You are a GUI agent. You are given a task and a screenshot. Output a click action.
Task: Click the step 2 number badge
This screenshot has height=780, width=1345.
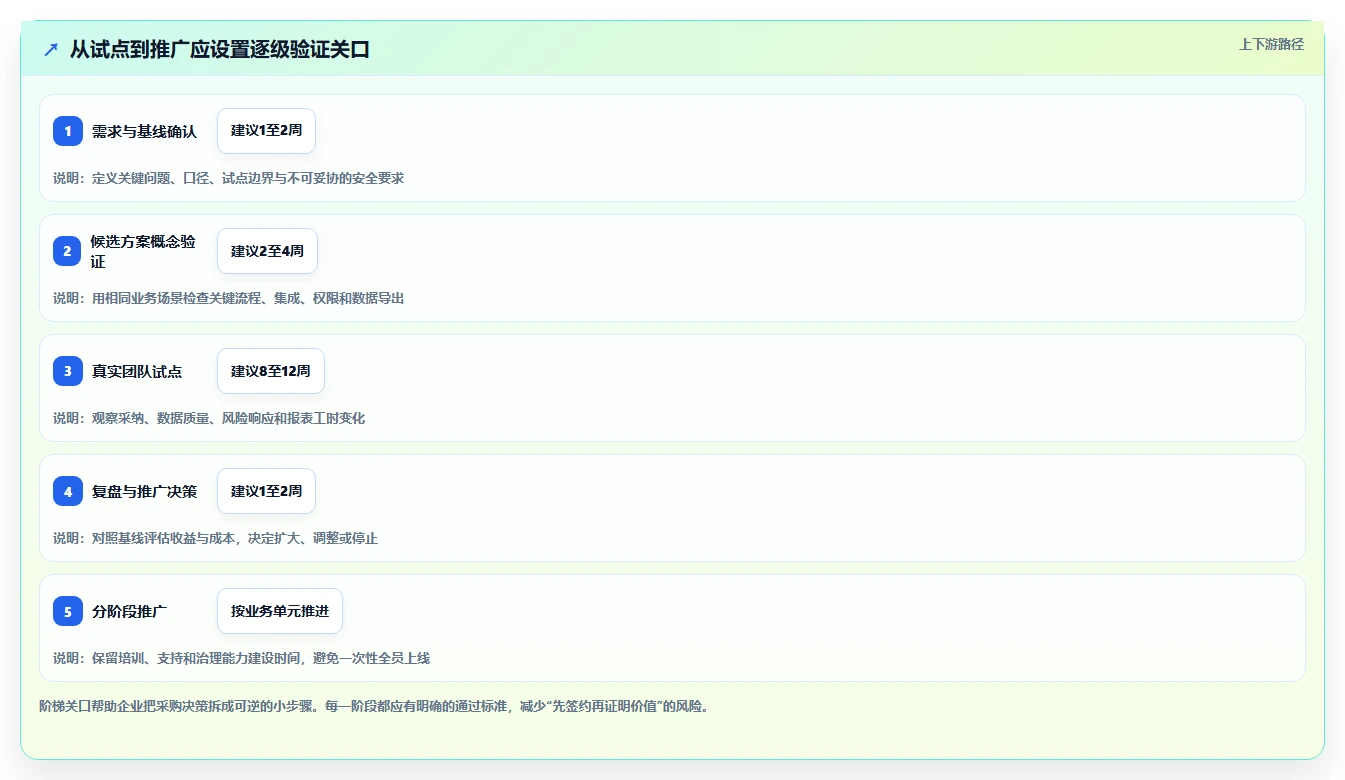click(68, 251)
